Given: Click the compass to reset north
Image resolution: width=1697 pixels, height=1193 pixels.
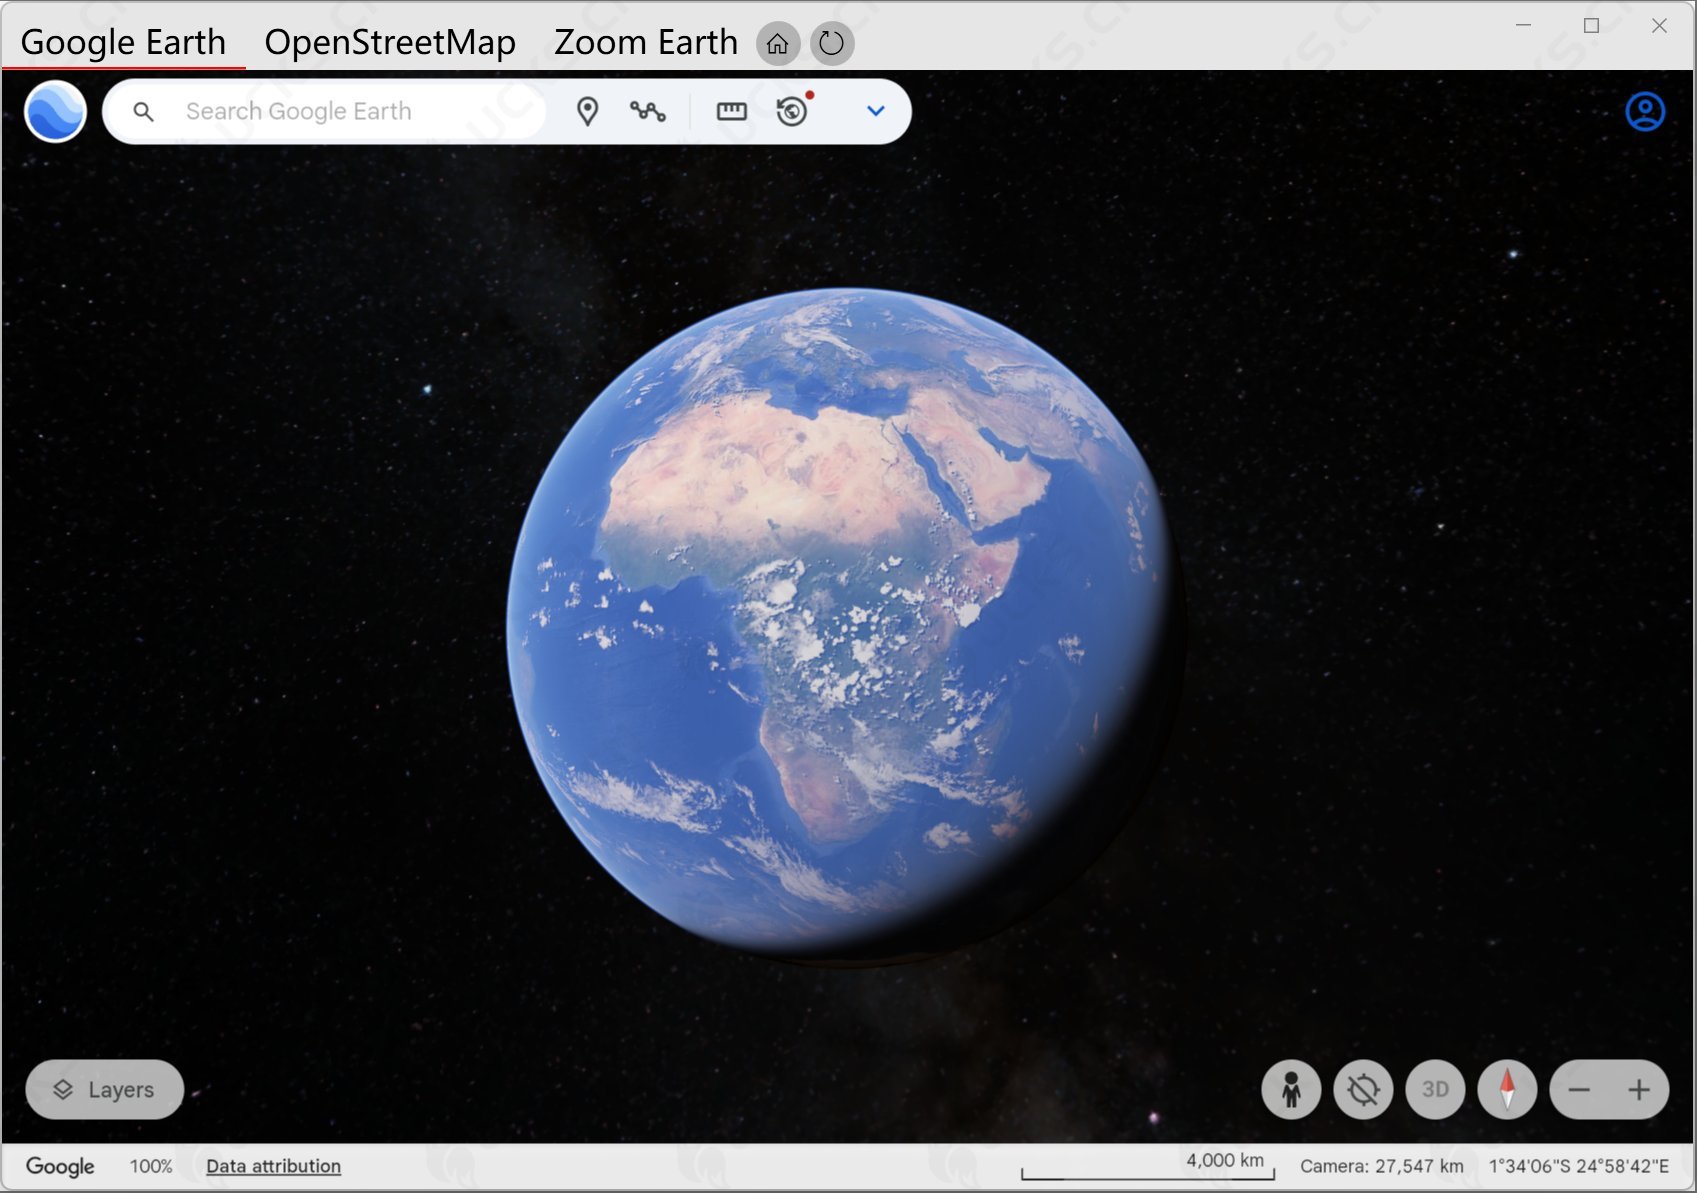Looking at the screenshot, I should [x=1507, y=1089].
